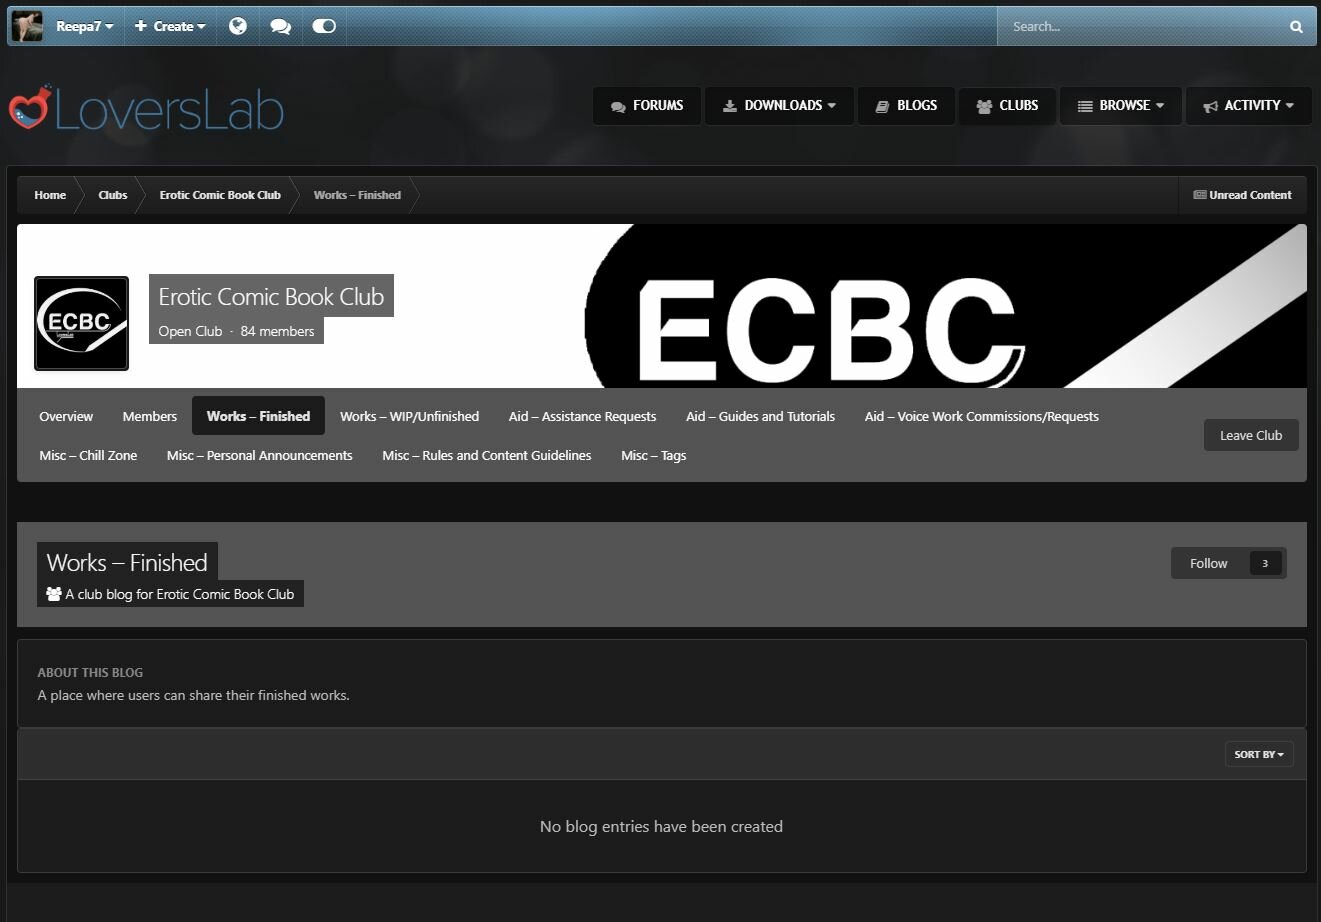Viewport: 1321px width, 922px height.
Task: Open the club Overview tab
Action: (x=66, y=416)
